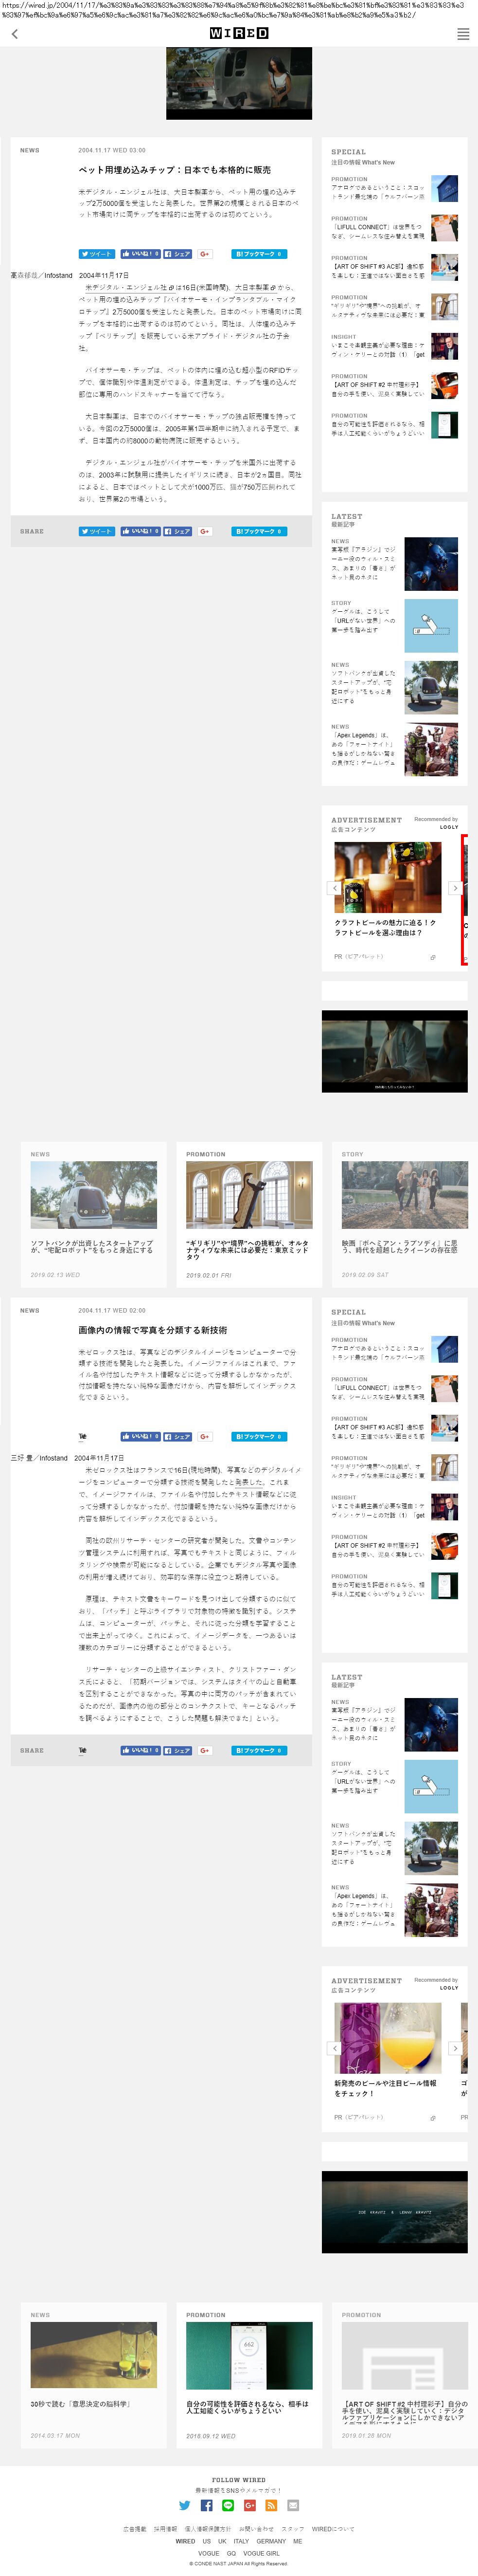
Task: Play first sidebar video advertisement
Action: pyautogui.click(x=395, y=1051)
